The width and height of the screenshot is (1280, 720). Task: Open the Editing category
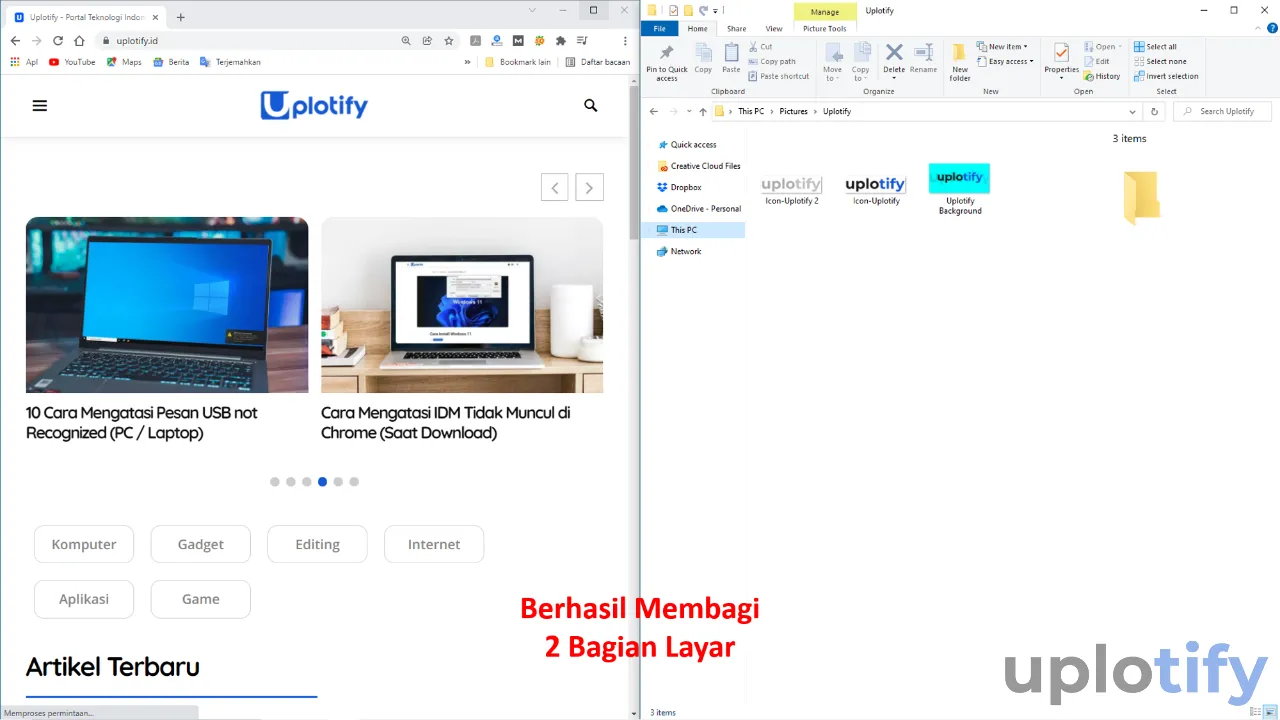pyautogui.click(x=317, y=544)
